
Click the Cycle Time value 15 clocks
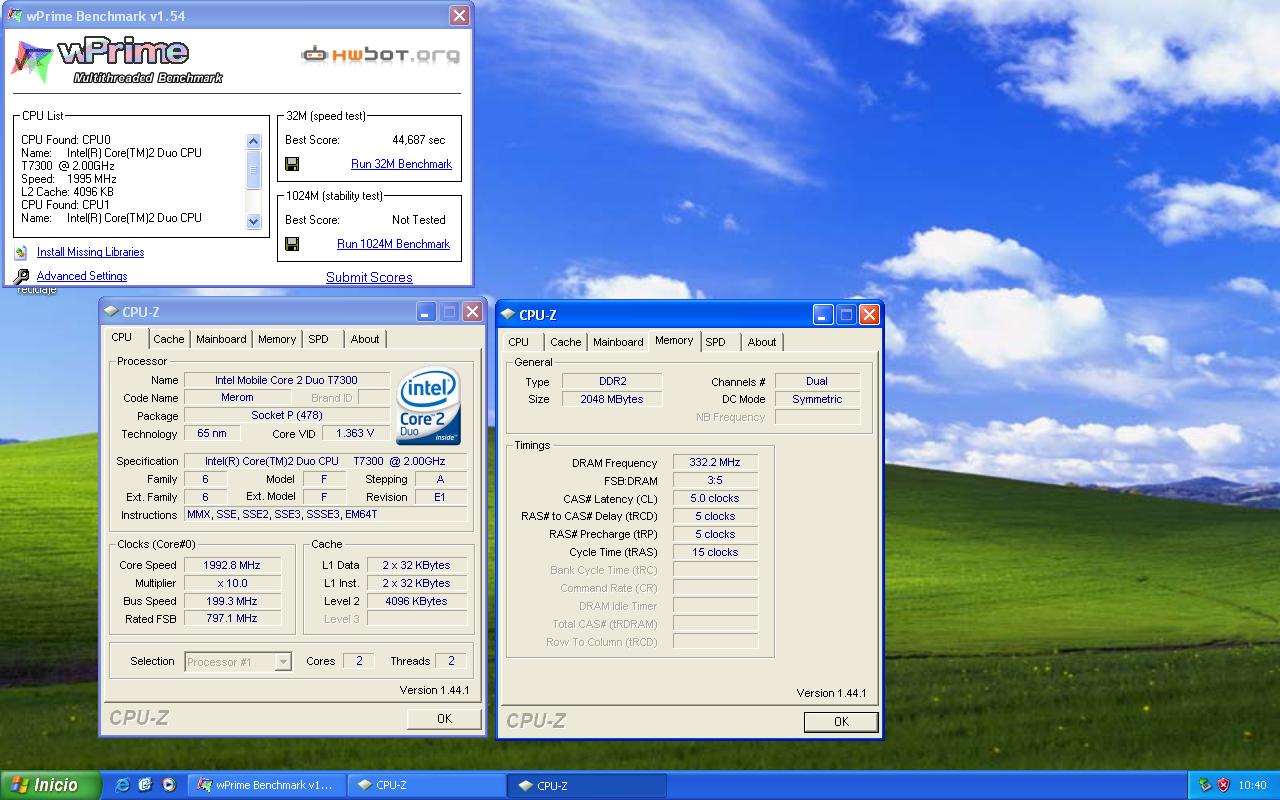pyautogui.click(x=715, y=552)
